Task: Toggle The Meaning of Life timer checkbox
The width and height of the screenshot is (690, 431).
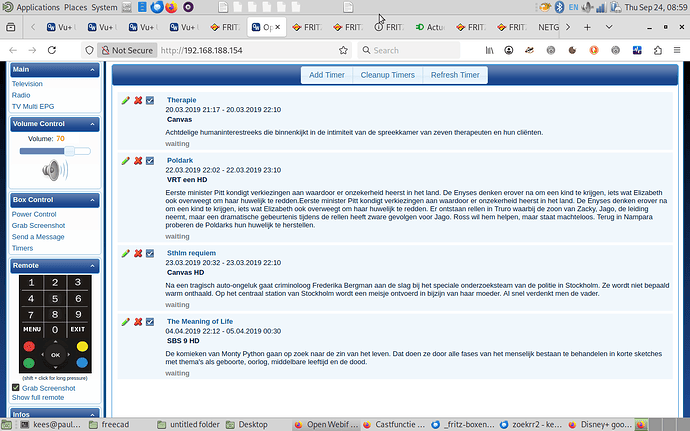Action: point(150,322)
